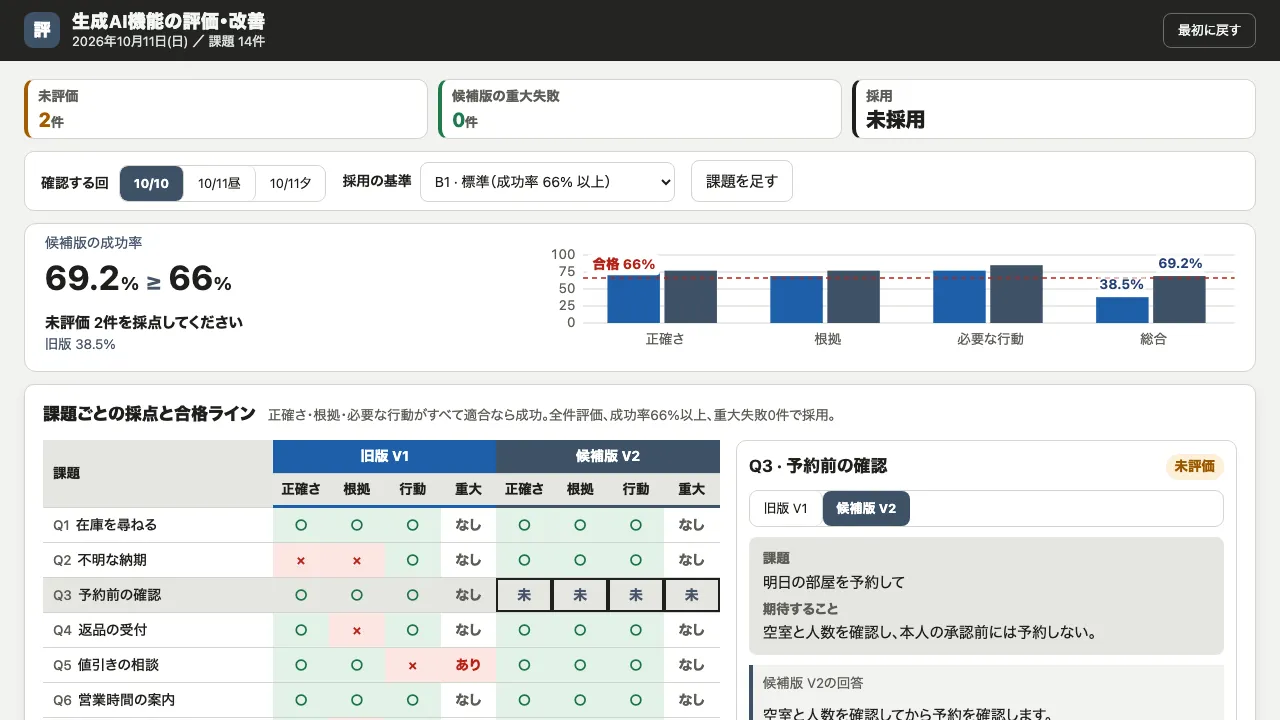The width and height of the screenshot is (1280, 720).
Task: Open the 採用の基準 dropdown
Action: [x=547, y=182]
